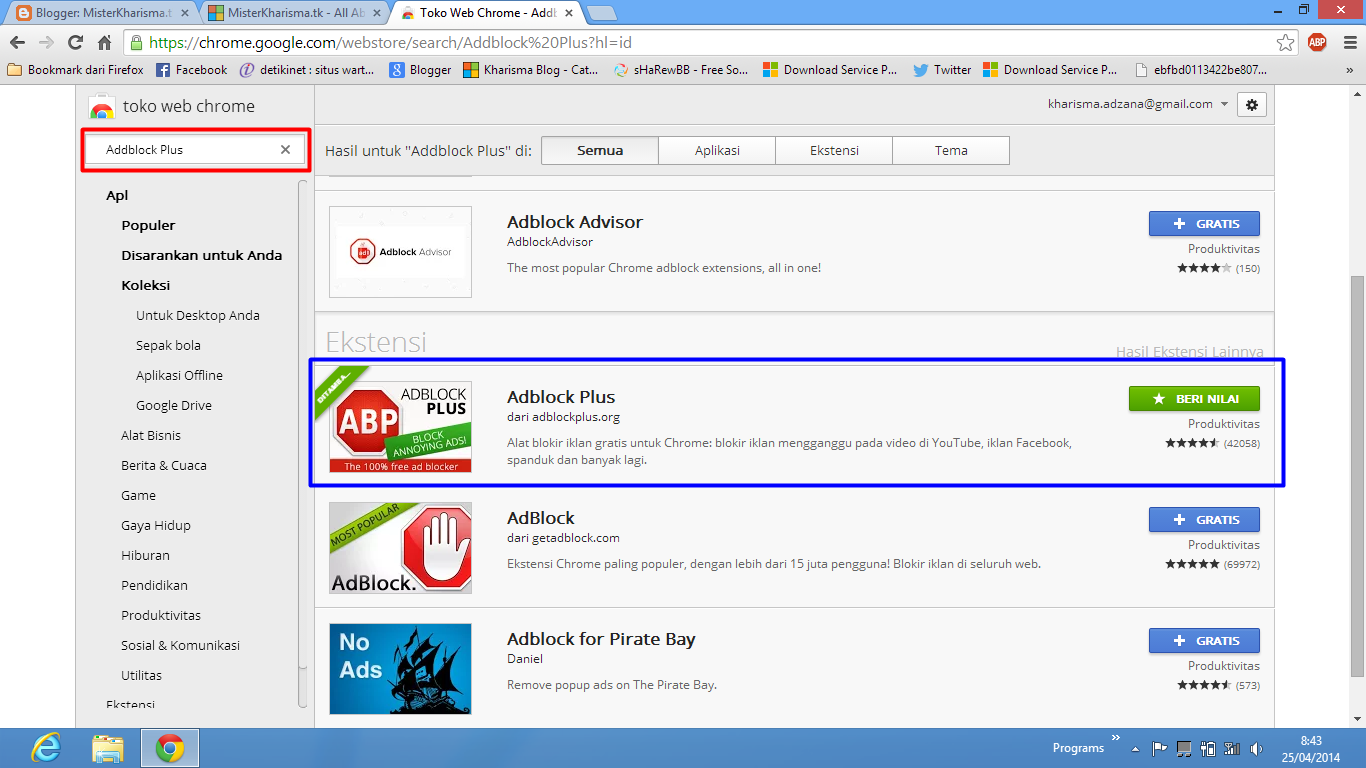Open the sHaRewBB bookmark
The image size is (1366, 768).
coord(681,70)
